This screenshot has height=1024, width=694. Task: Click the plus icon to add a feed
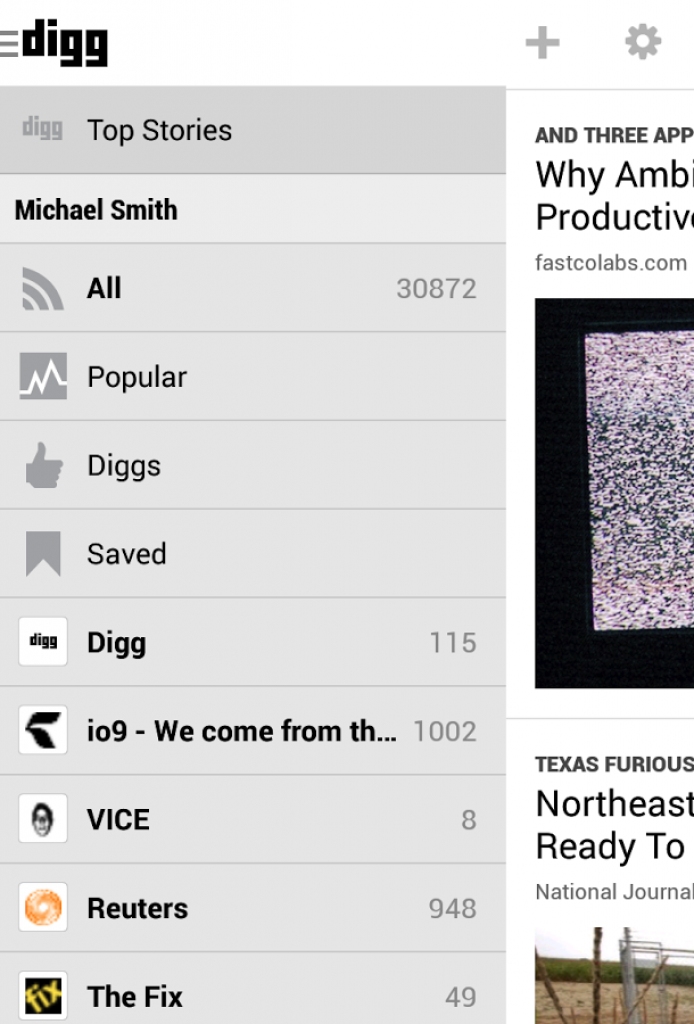[x=542, y=43]
